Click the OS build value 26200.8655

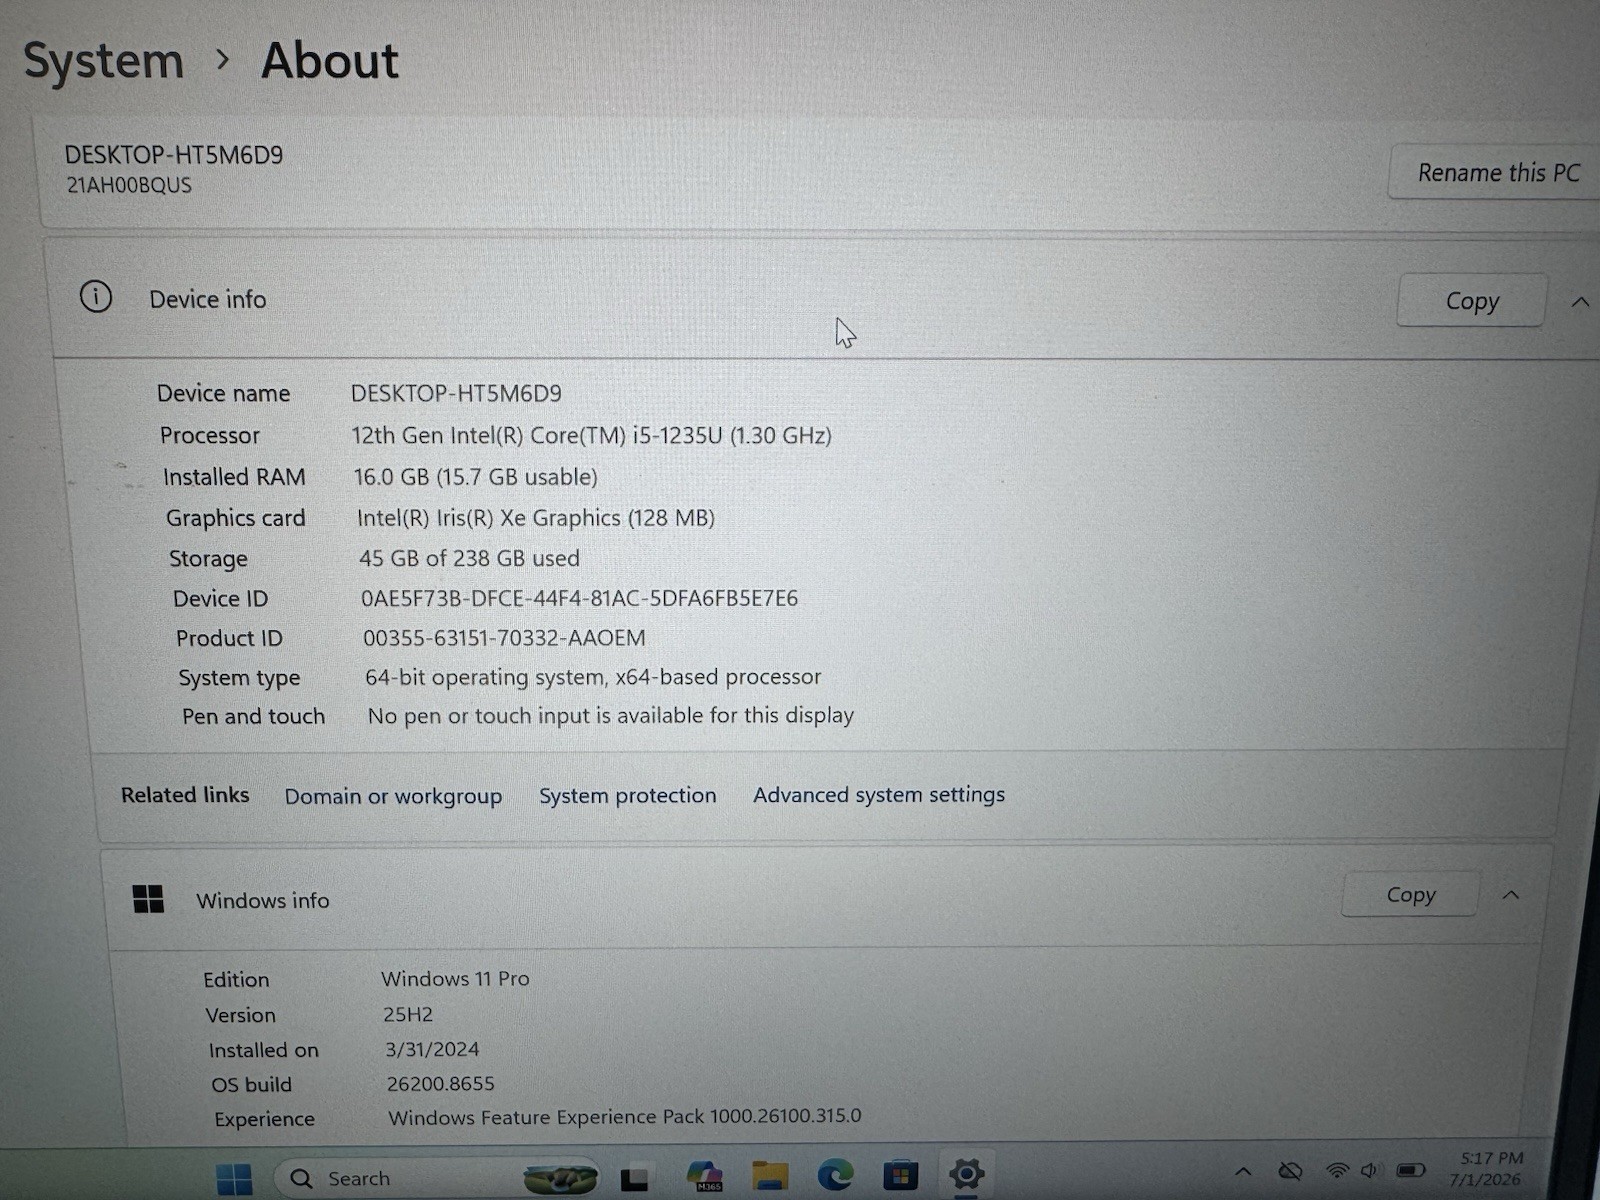(x=441, y=1084)
